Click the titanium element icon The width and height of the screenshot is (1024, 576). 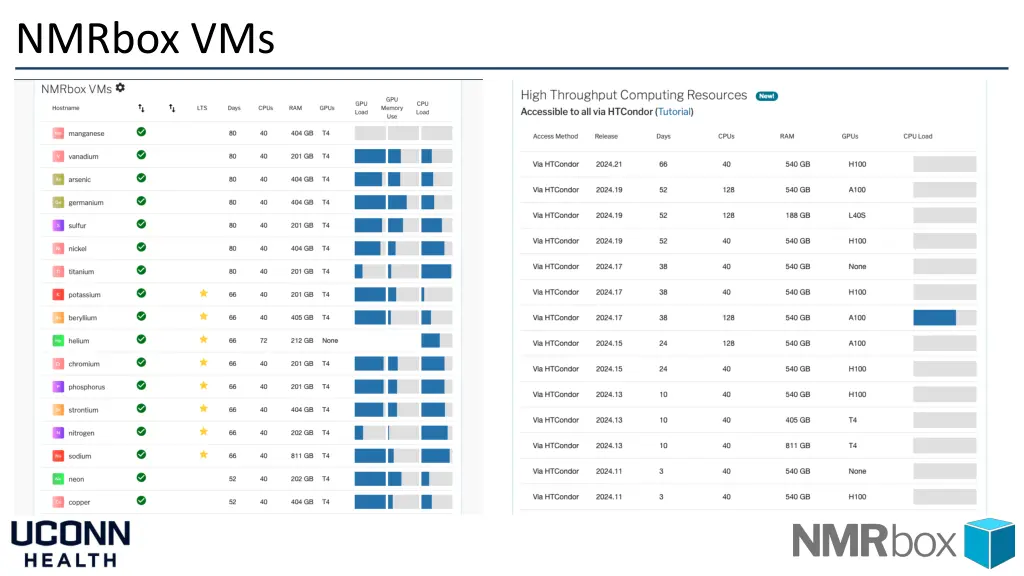[x=58, y=272]
